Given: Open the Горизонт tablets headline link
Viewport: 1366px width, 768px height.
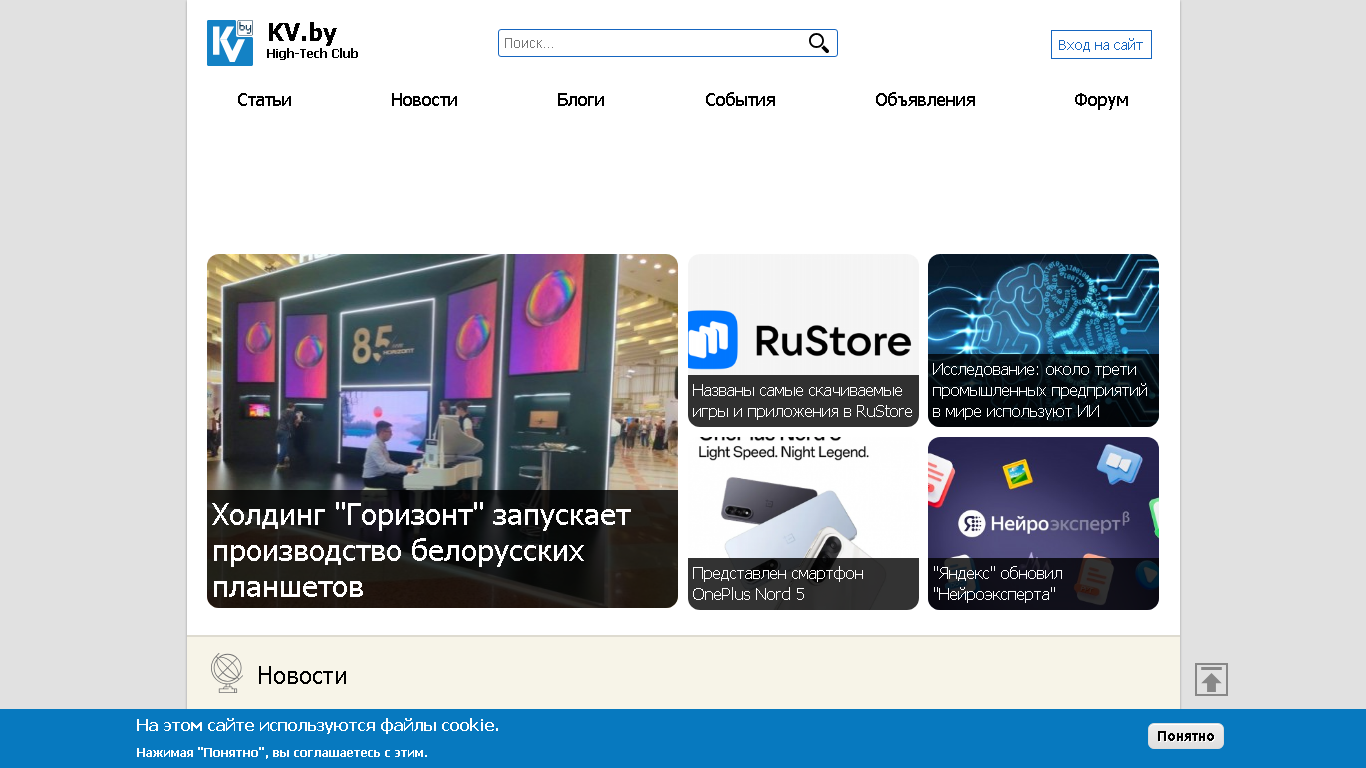Looking at the screenshot, I should point(421,551).
